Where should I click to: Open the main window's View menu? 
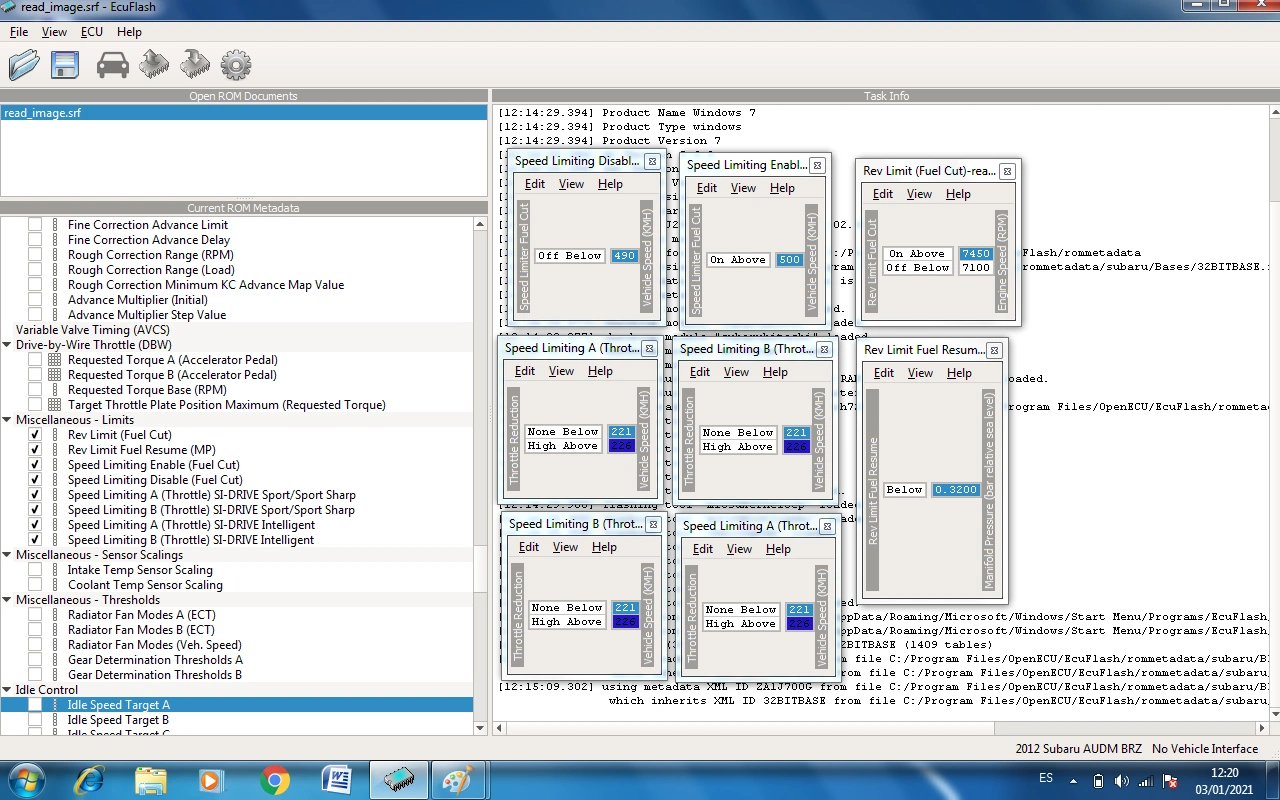[54, 32]
